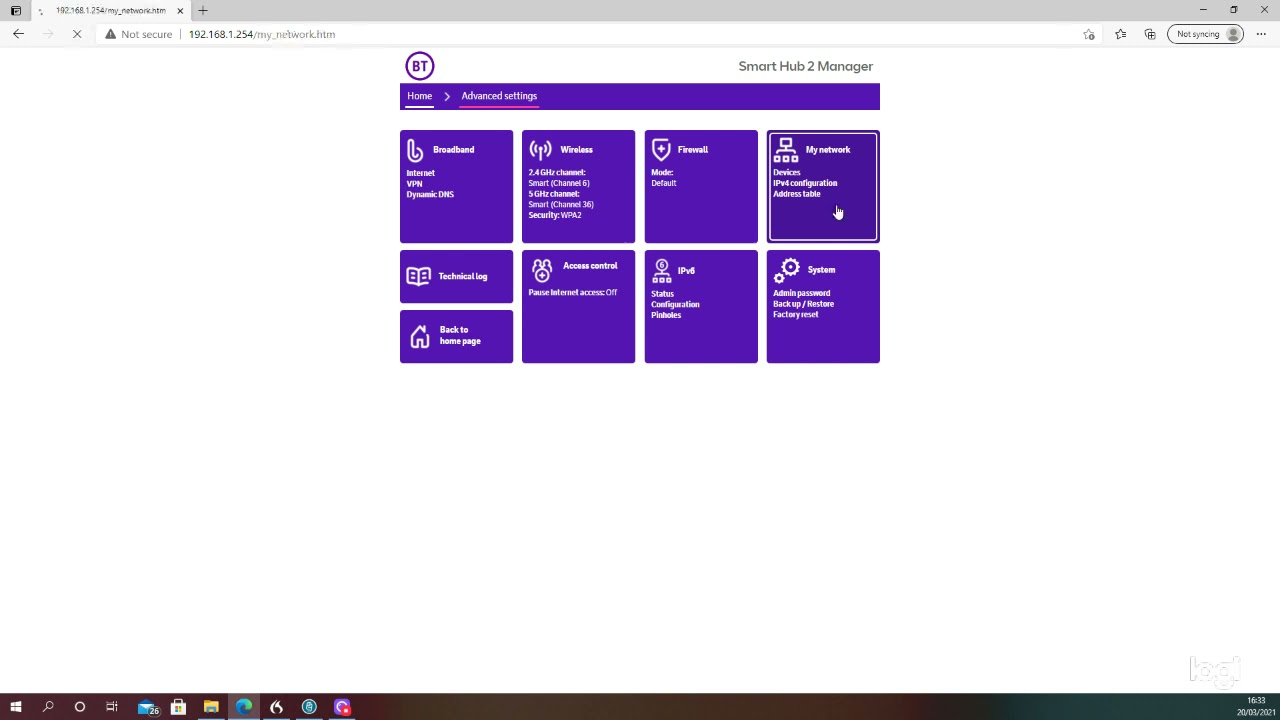1280x720 pixels.
Task: Open the Wireless settings title
Action: point(576,150)
